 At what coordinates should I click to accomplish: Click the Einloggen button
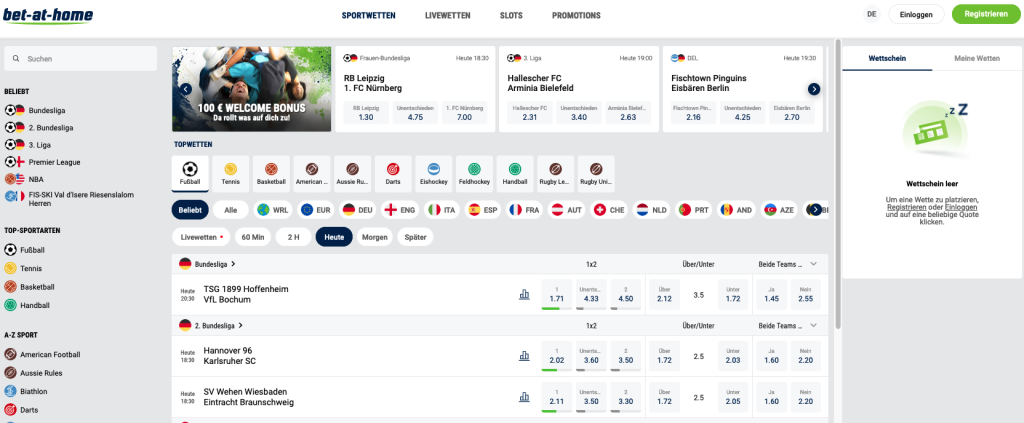coord(916,15)
